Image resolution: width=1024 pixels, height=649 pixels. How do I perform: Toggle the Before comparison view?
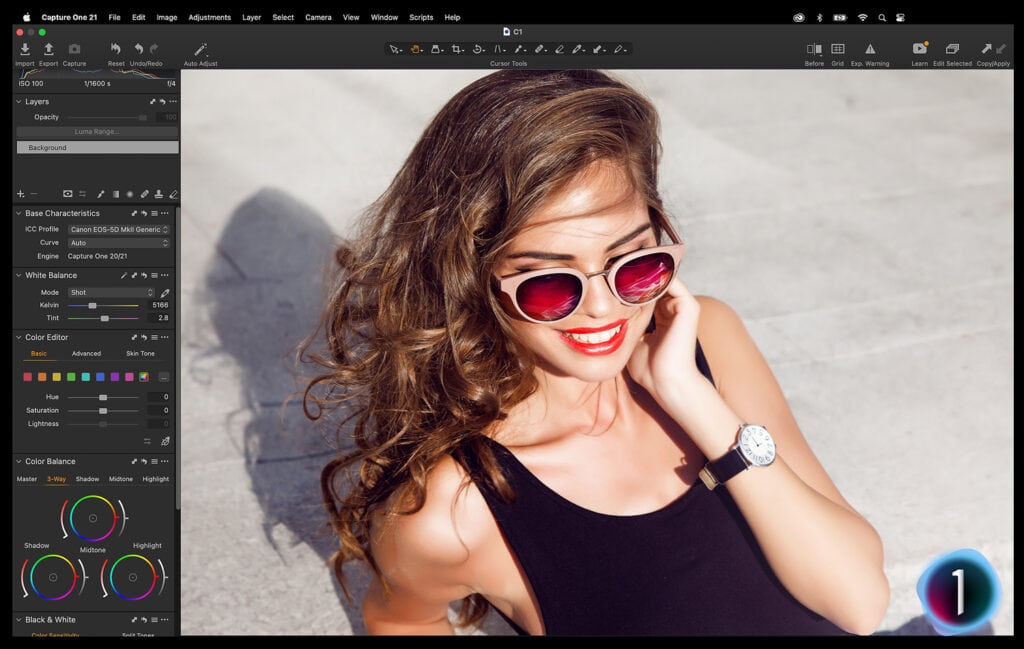point(814,49)
